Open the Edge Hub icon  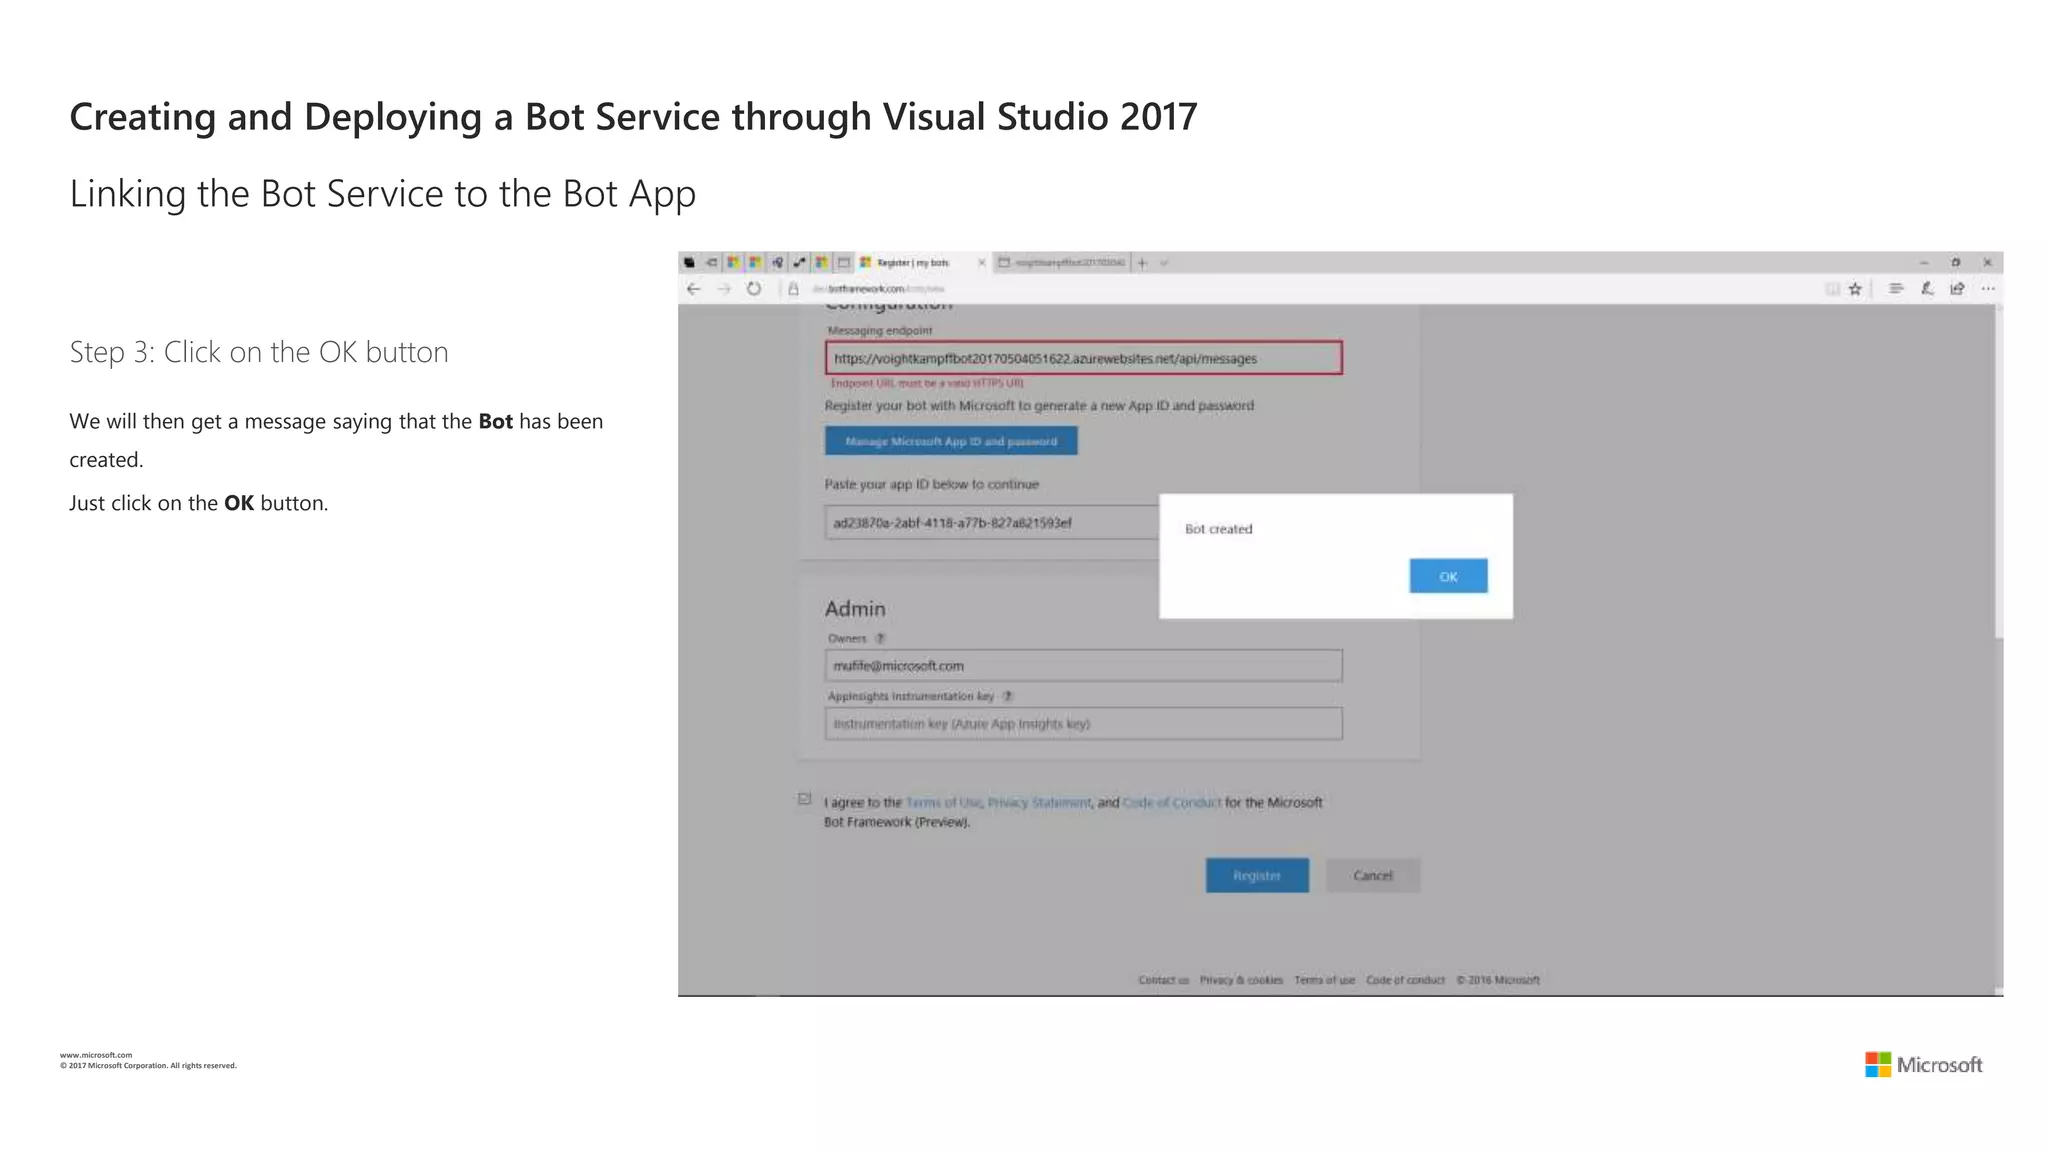click(1895, 289)
